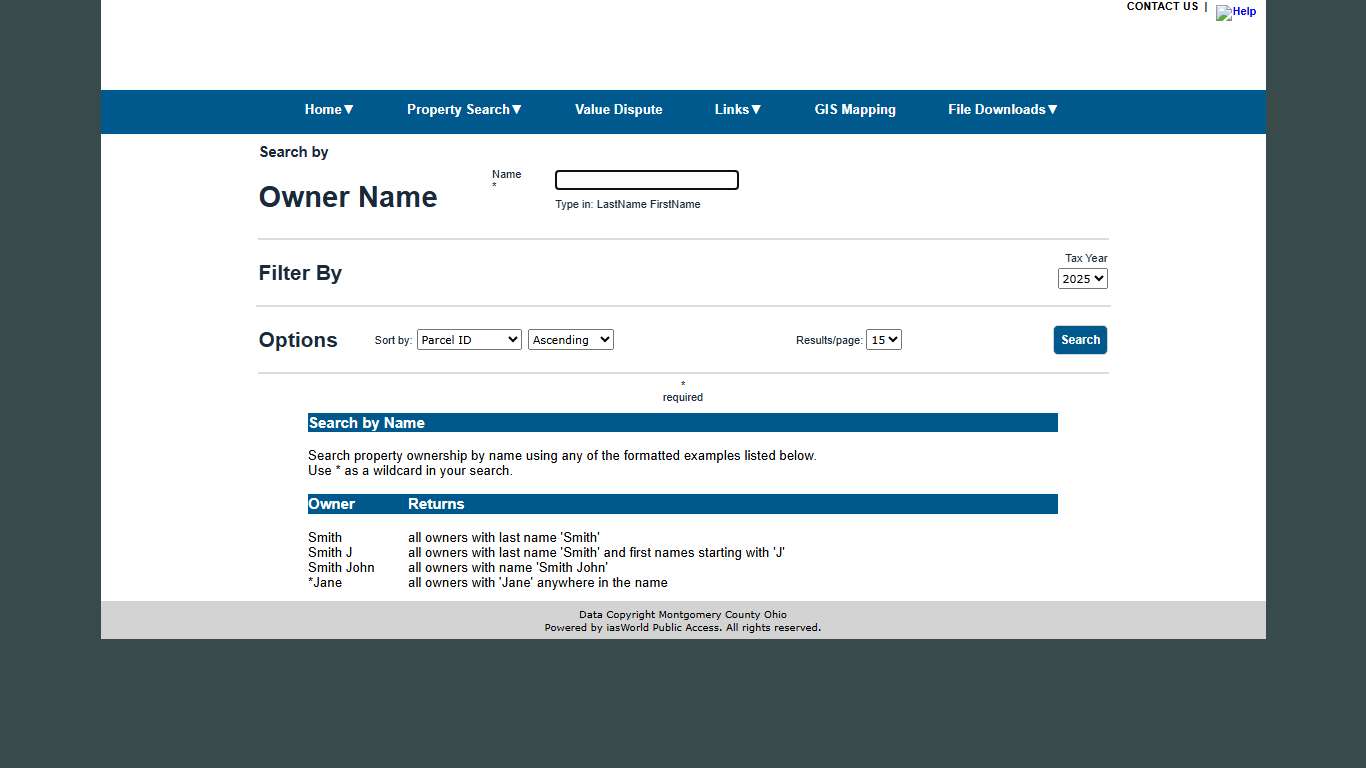The width and height of the screenshot is (1366, 768).
Task: Click the Owner Name heading
Action: pyautogui.click(x=347, y=197)
